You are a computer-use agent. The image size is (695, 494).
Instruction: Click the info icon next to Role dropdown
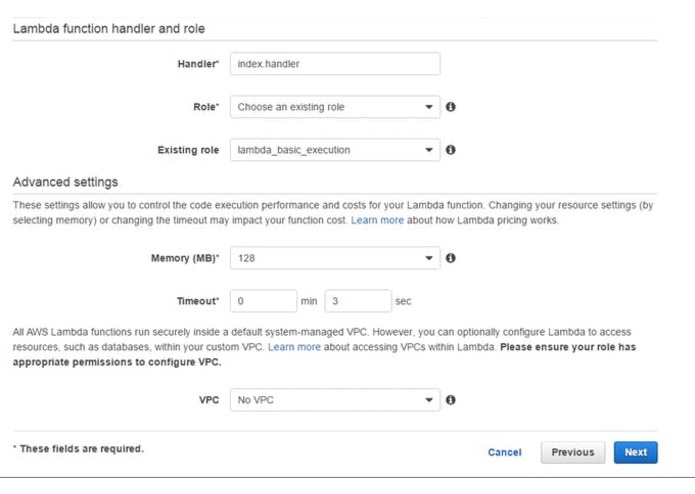coord(450,107)
